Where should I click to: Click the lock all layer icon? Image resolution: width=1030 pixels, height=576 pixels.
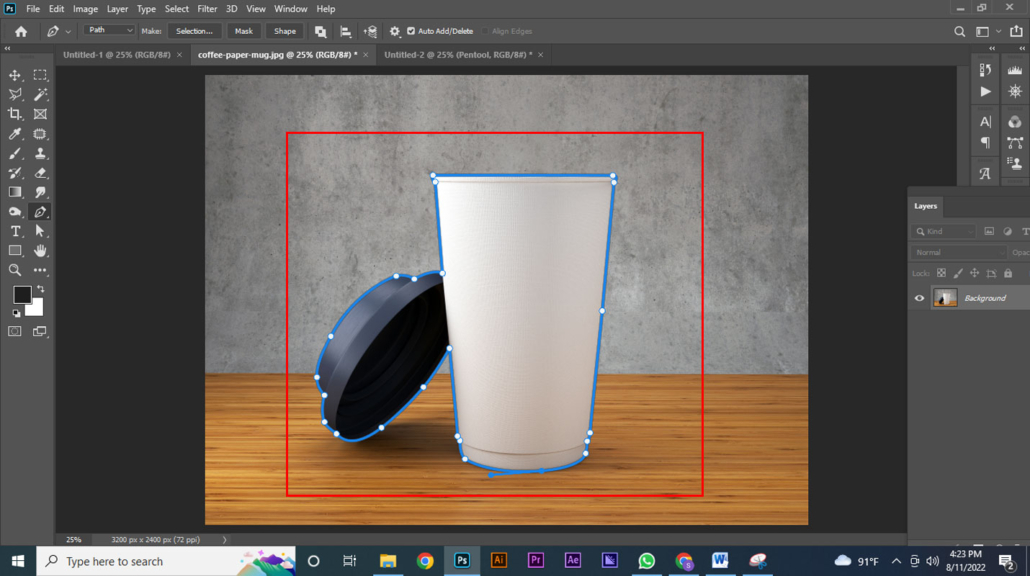click(1007, 273)
